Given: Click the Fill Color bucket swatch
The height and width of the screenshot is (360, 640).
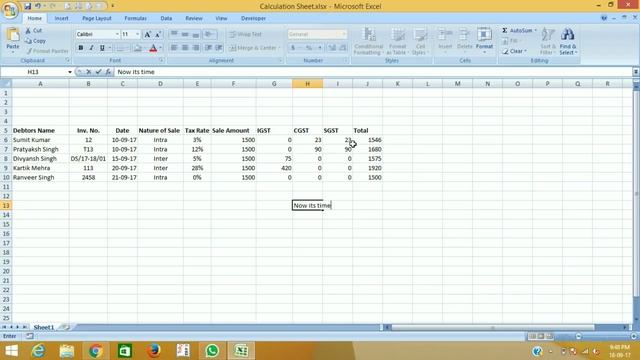Looking at the screenshot, I should click(x=138, y=48).
